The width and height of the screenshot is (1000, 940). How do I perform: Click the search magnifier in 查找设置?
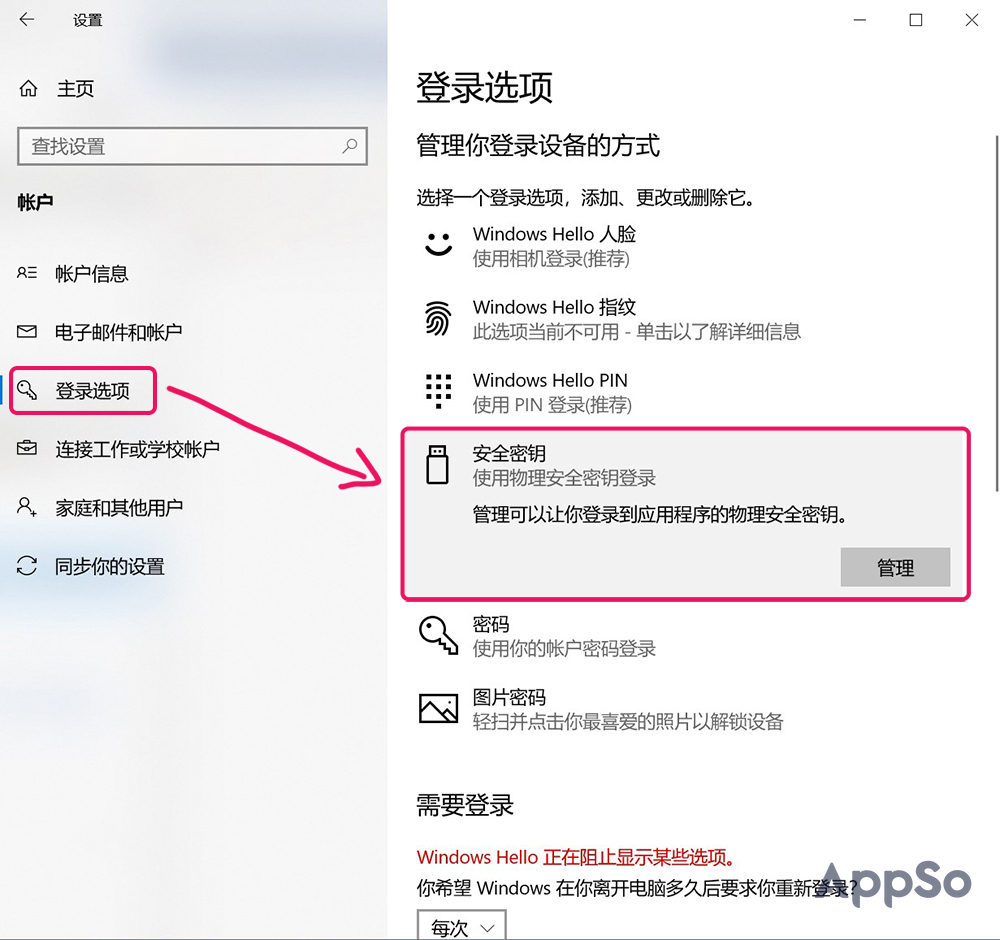coord(352,146)
